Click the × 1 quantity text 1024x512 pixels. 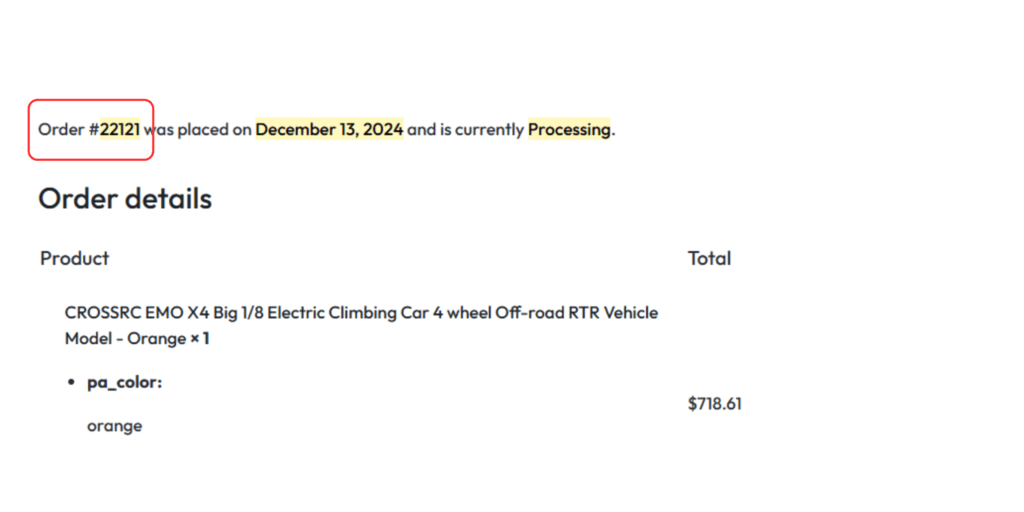[x=200, y=339]
